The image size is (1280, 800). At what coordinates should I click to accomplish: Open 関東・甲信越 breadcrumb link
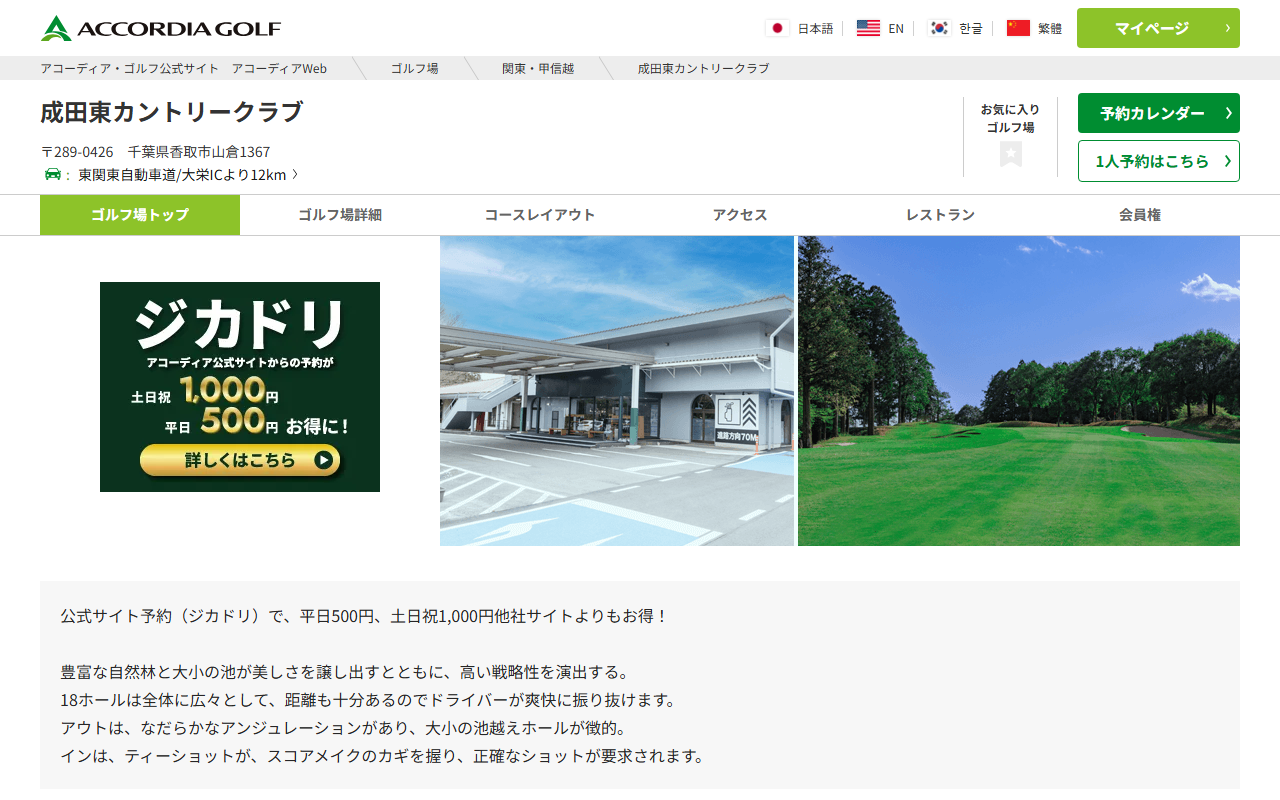click(538, 69)
